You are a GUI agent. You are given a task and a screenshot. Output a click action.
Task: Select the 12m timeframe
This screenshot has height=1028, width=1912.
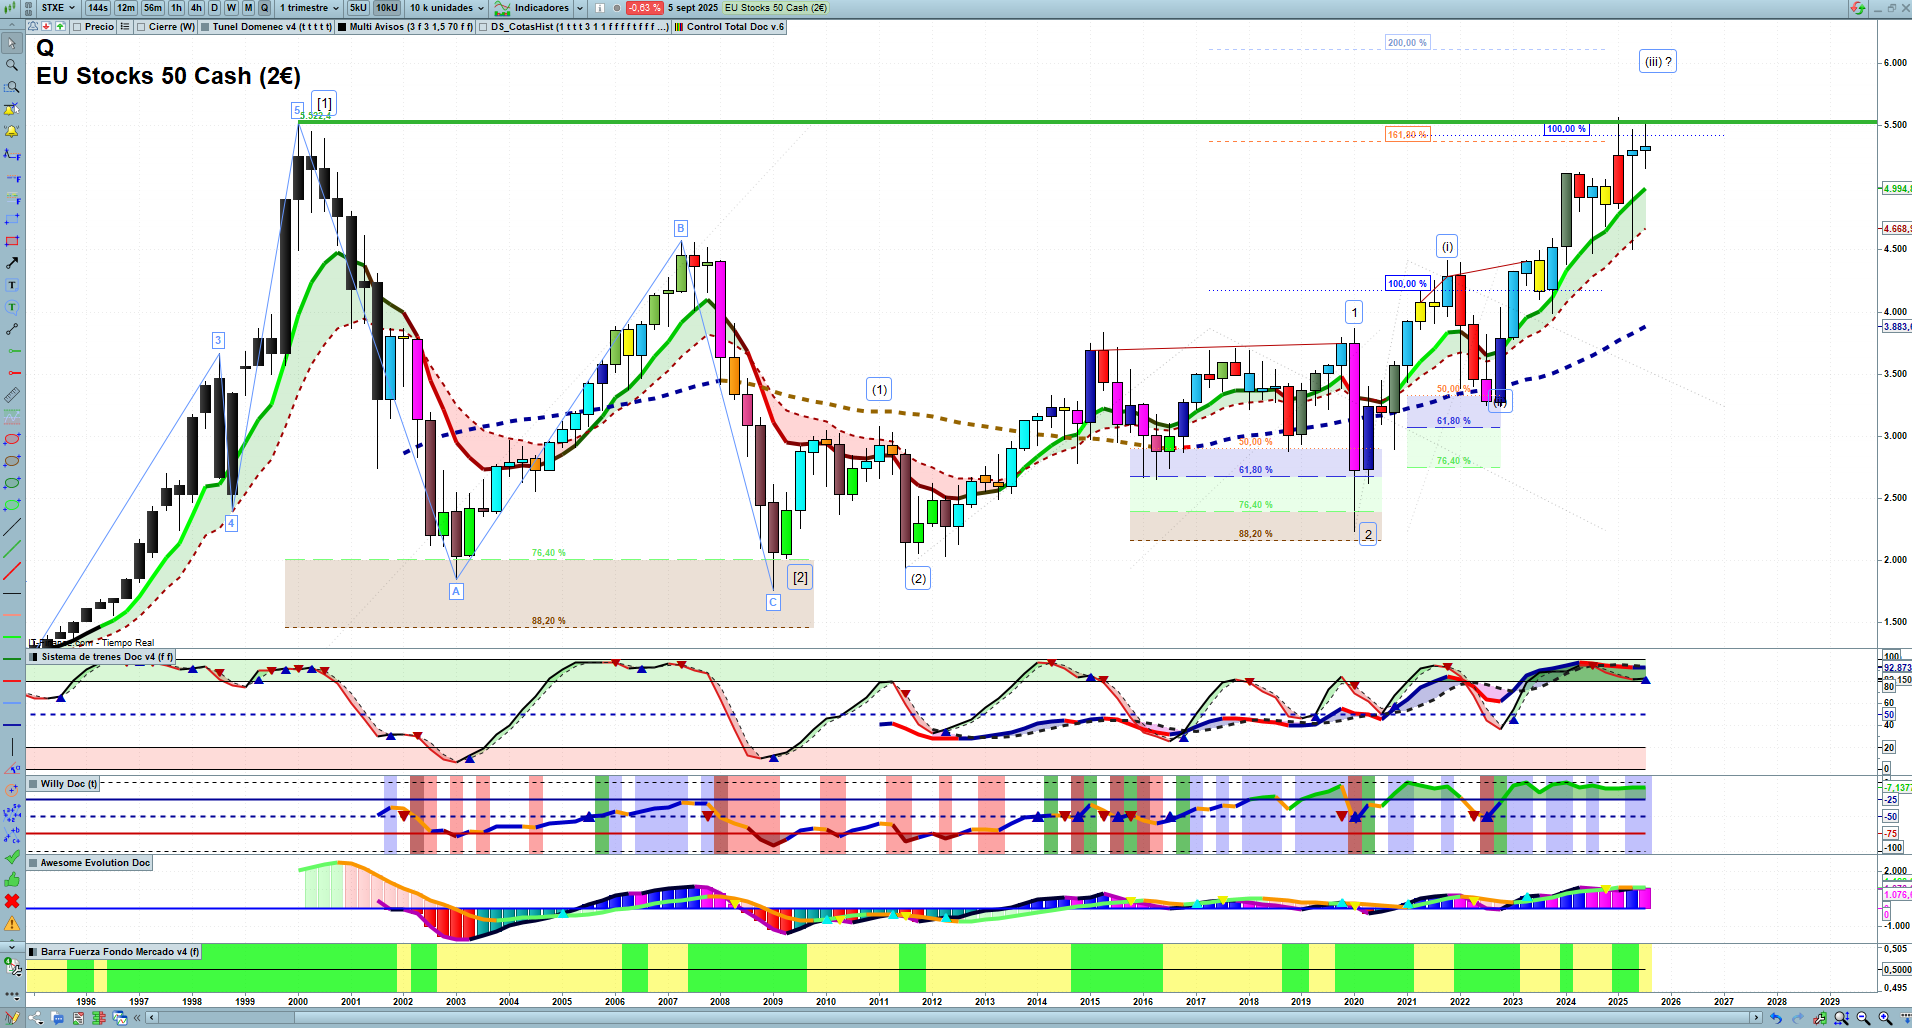(x=126, y=8)
